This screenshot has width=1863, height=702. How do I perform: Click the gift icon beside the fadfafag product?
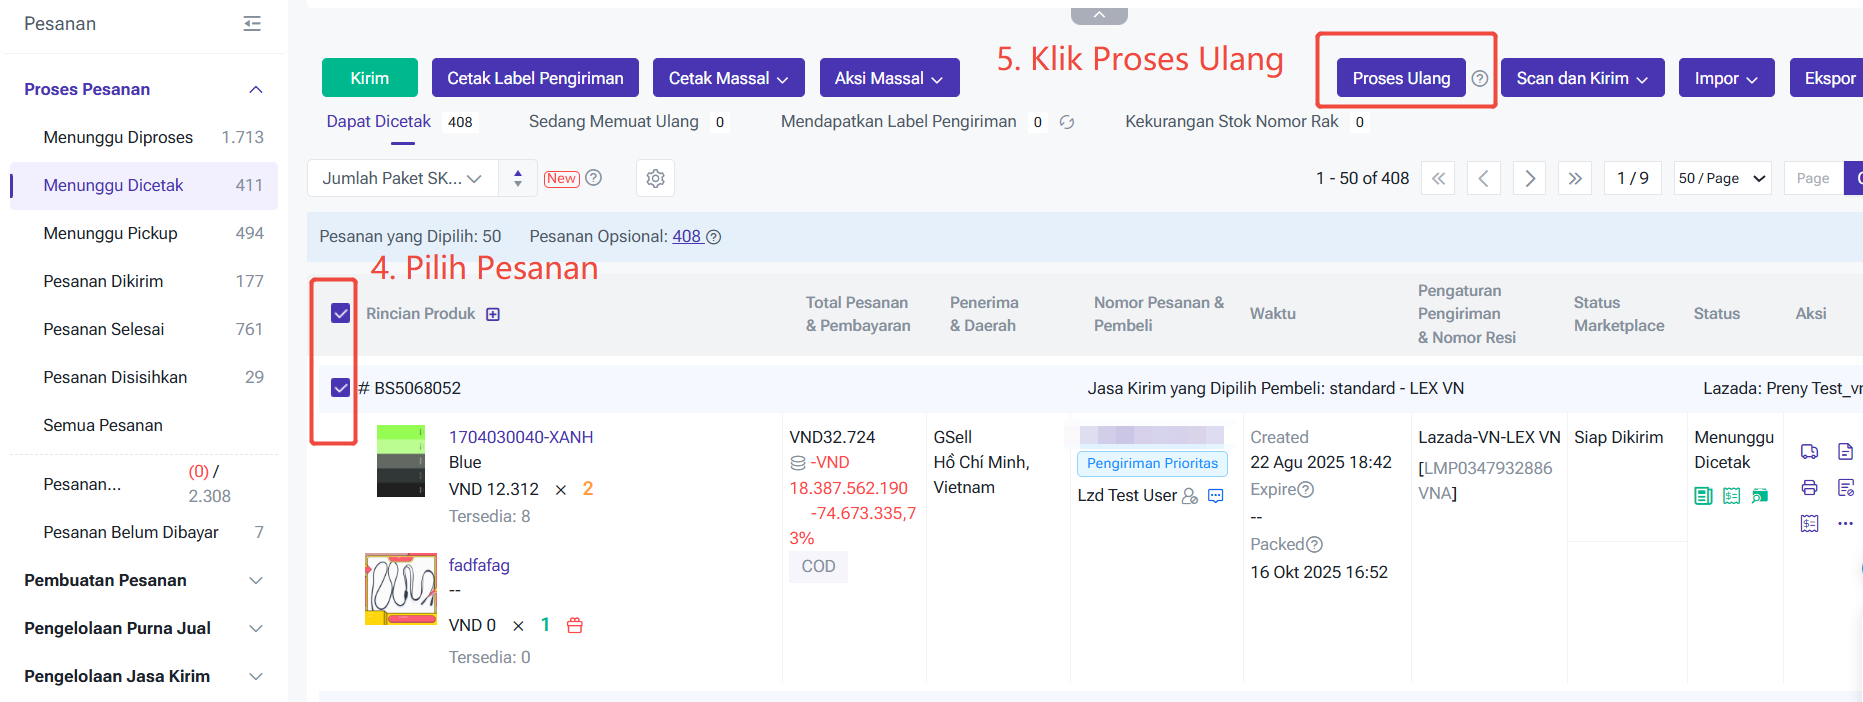pyautogui.click(x=575, y=626)
